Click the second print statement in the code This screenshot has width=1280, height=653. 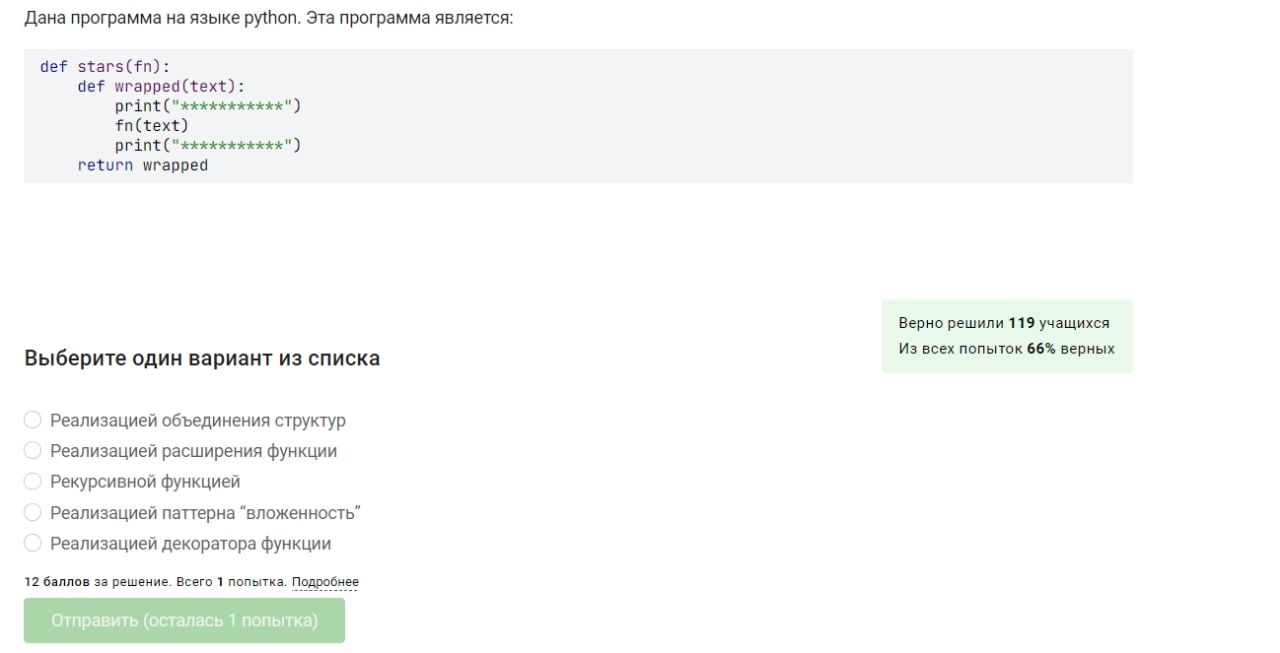(207, 146)
